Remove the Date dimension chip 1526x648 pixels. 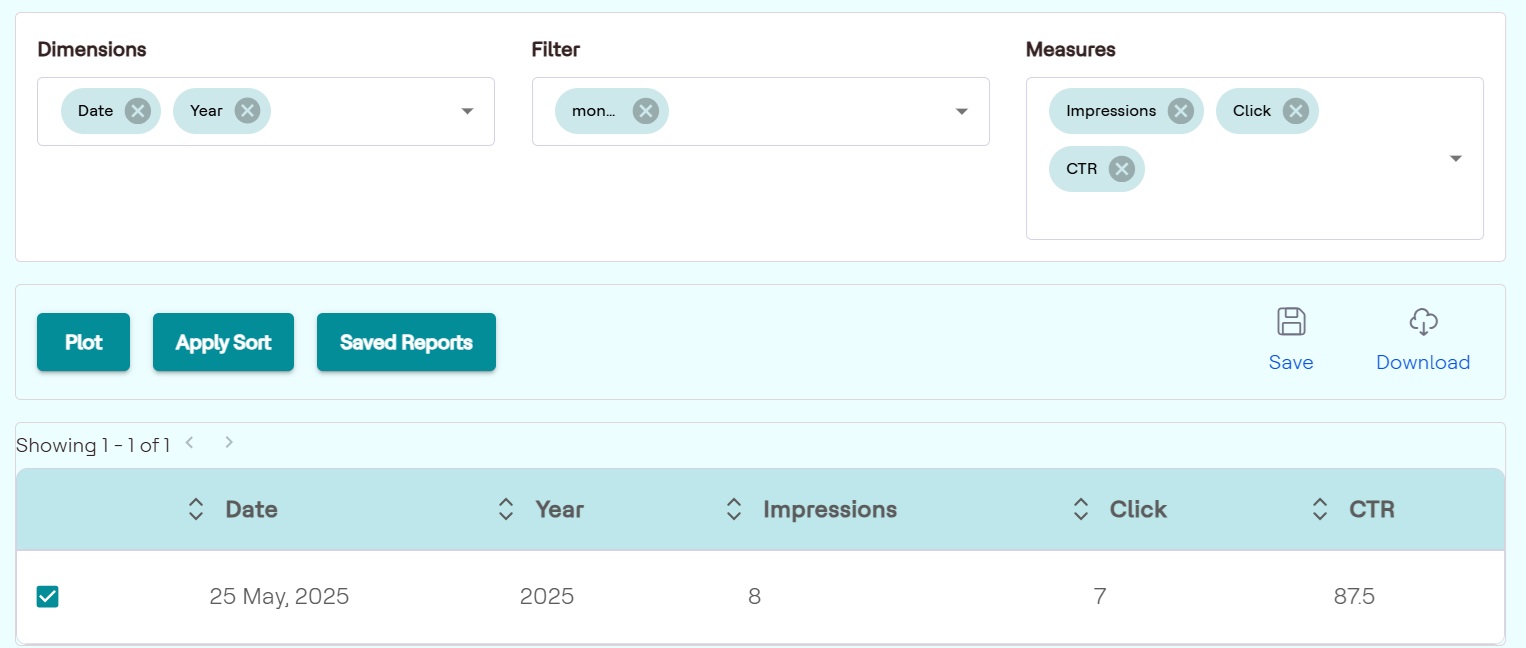pyautogui.click(x=138, y=111)
